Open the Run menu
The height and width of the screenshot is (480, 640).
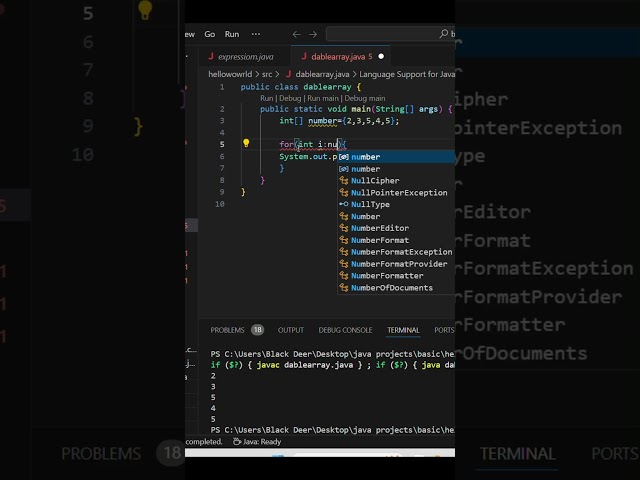[x=232, y=34]
